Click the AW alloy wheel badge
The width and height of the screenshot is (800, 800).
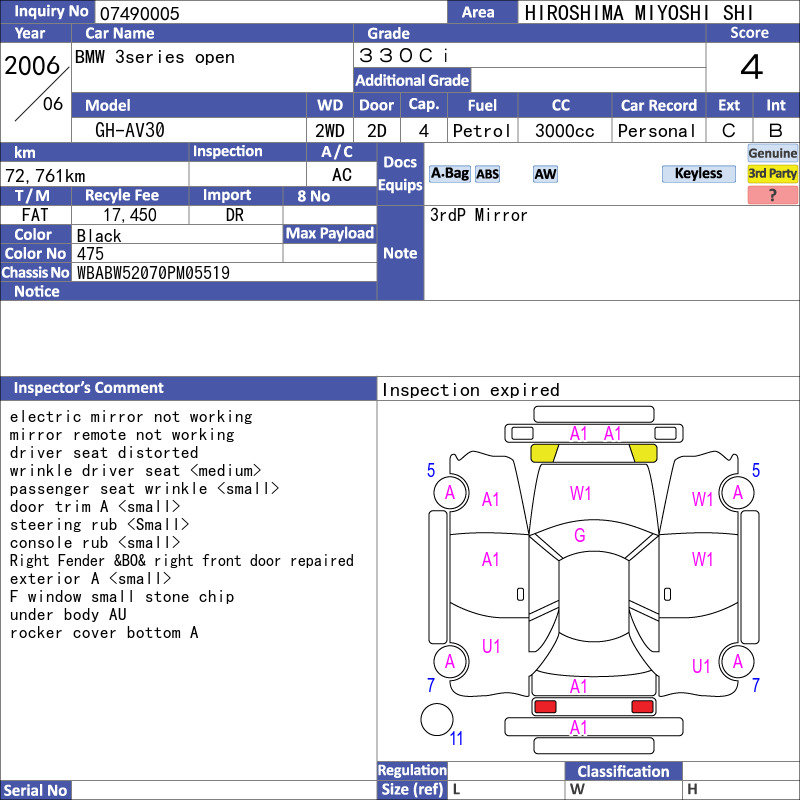[x=545, y=174]
